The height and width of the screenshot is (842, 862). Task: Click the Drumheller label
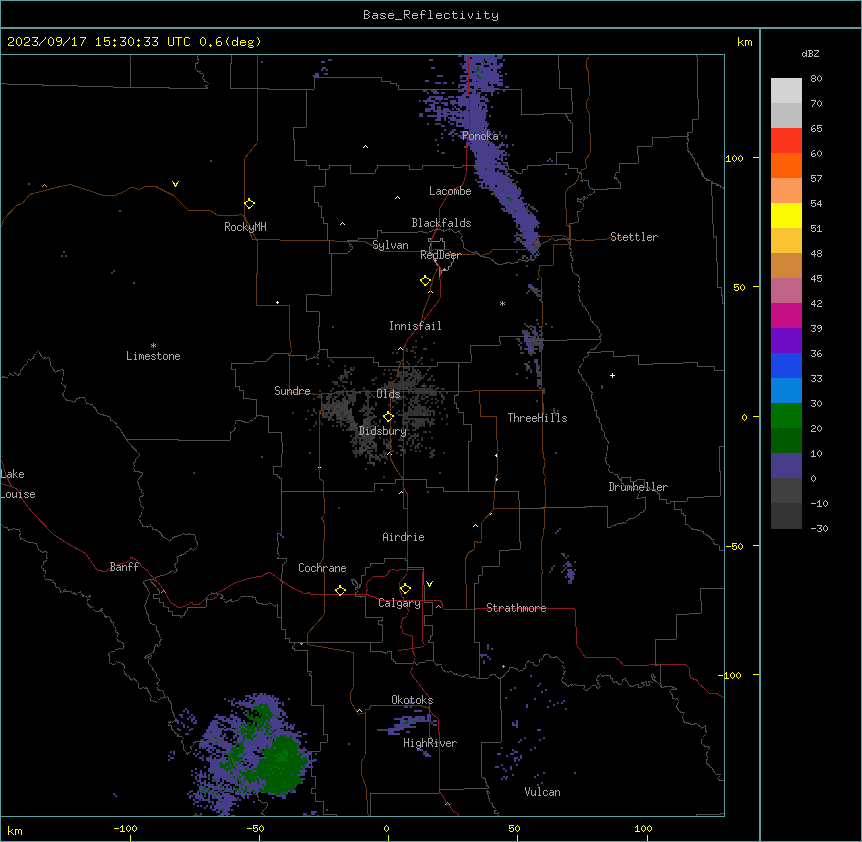[x=638, y=487]
